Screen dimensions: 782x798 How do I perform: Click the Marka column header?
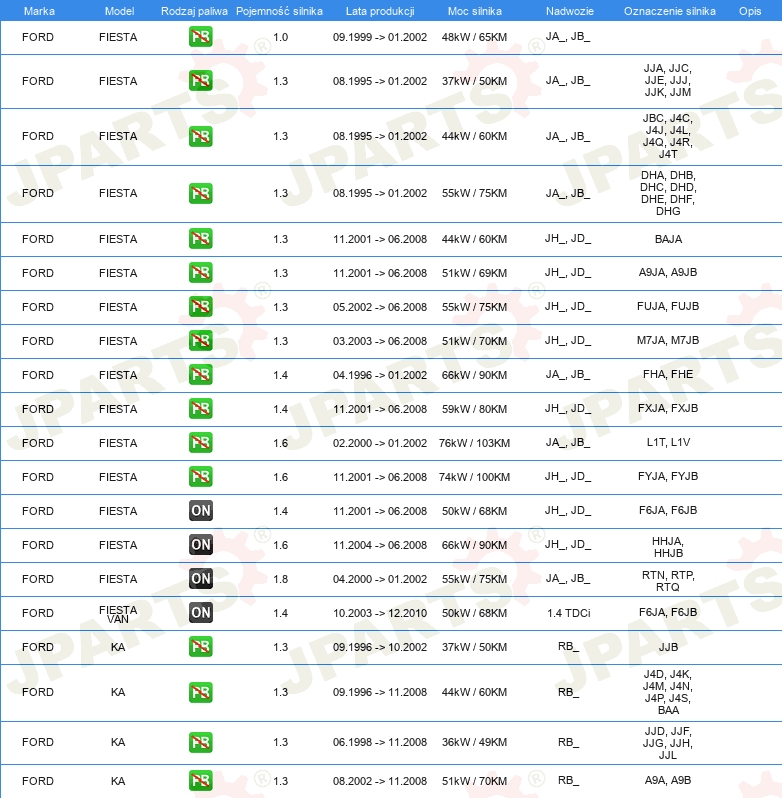click(39, 11)
